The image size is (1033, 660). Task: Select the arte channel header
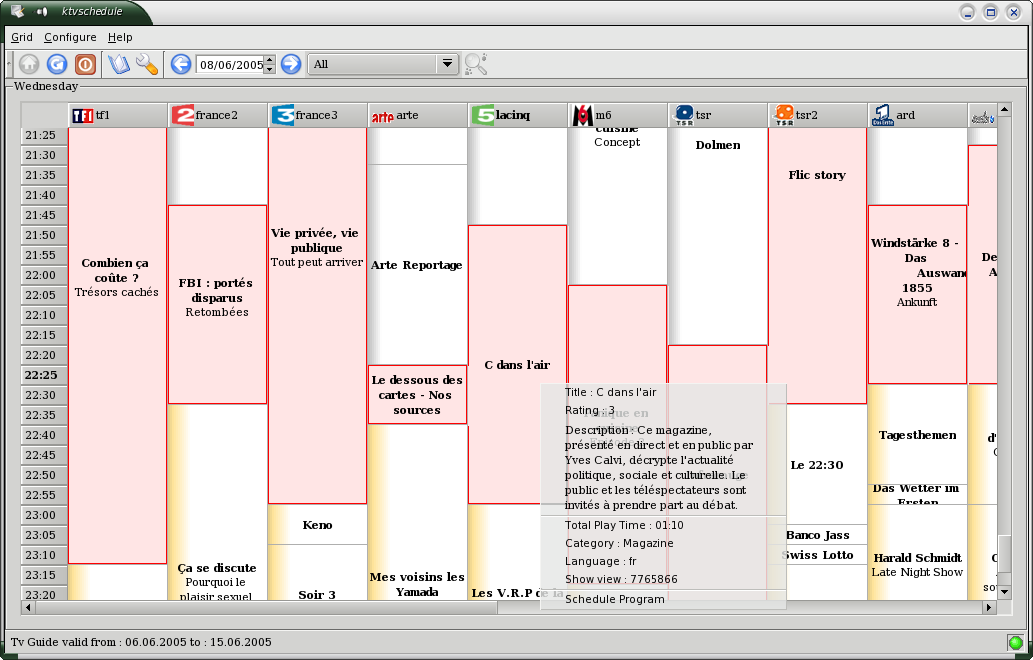coord(418,115)
